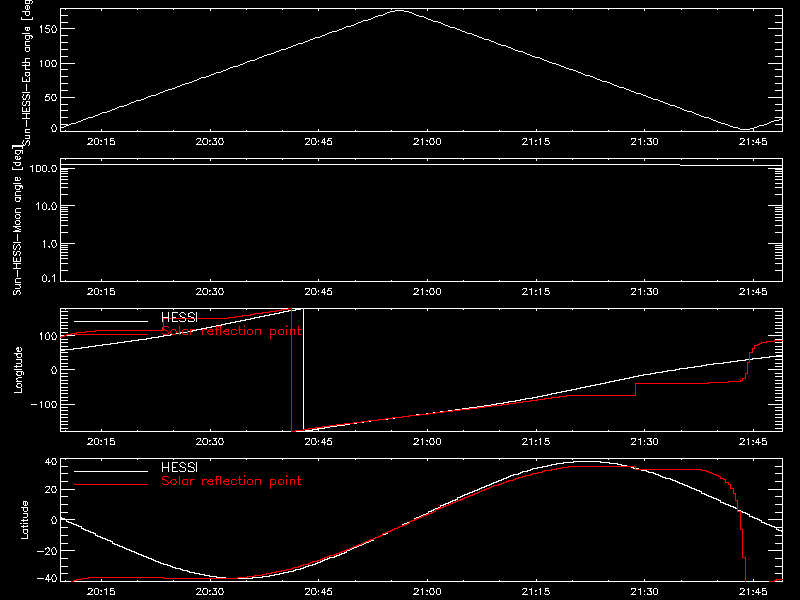The height and width of the screenshot is (600, 800).
Task: Select Solar reflection point legend in Latitude plot
Action: tap(231, 481)
